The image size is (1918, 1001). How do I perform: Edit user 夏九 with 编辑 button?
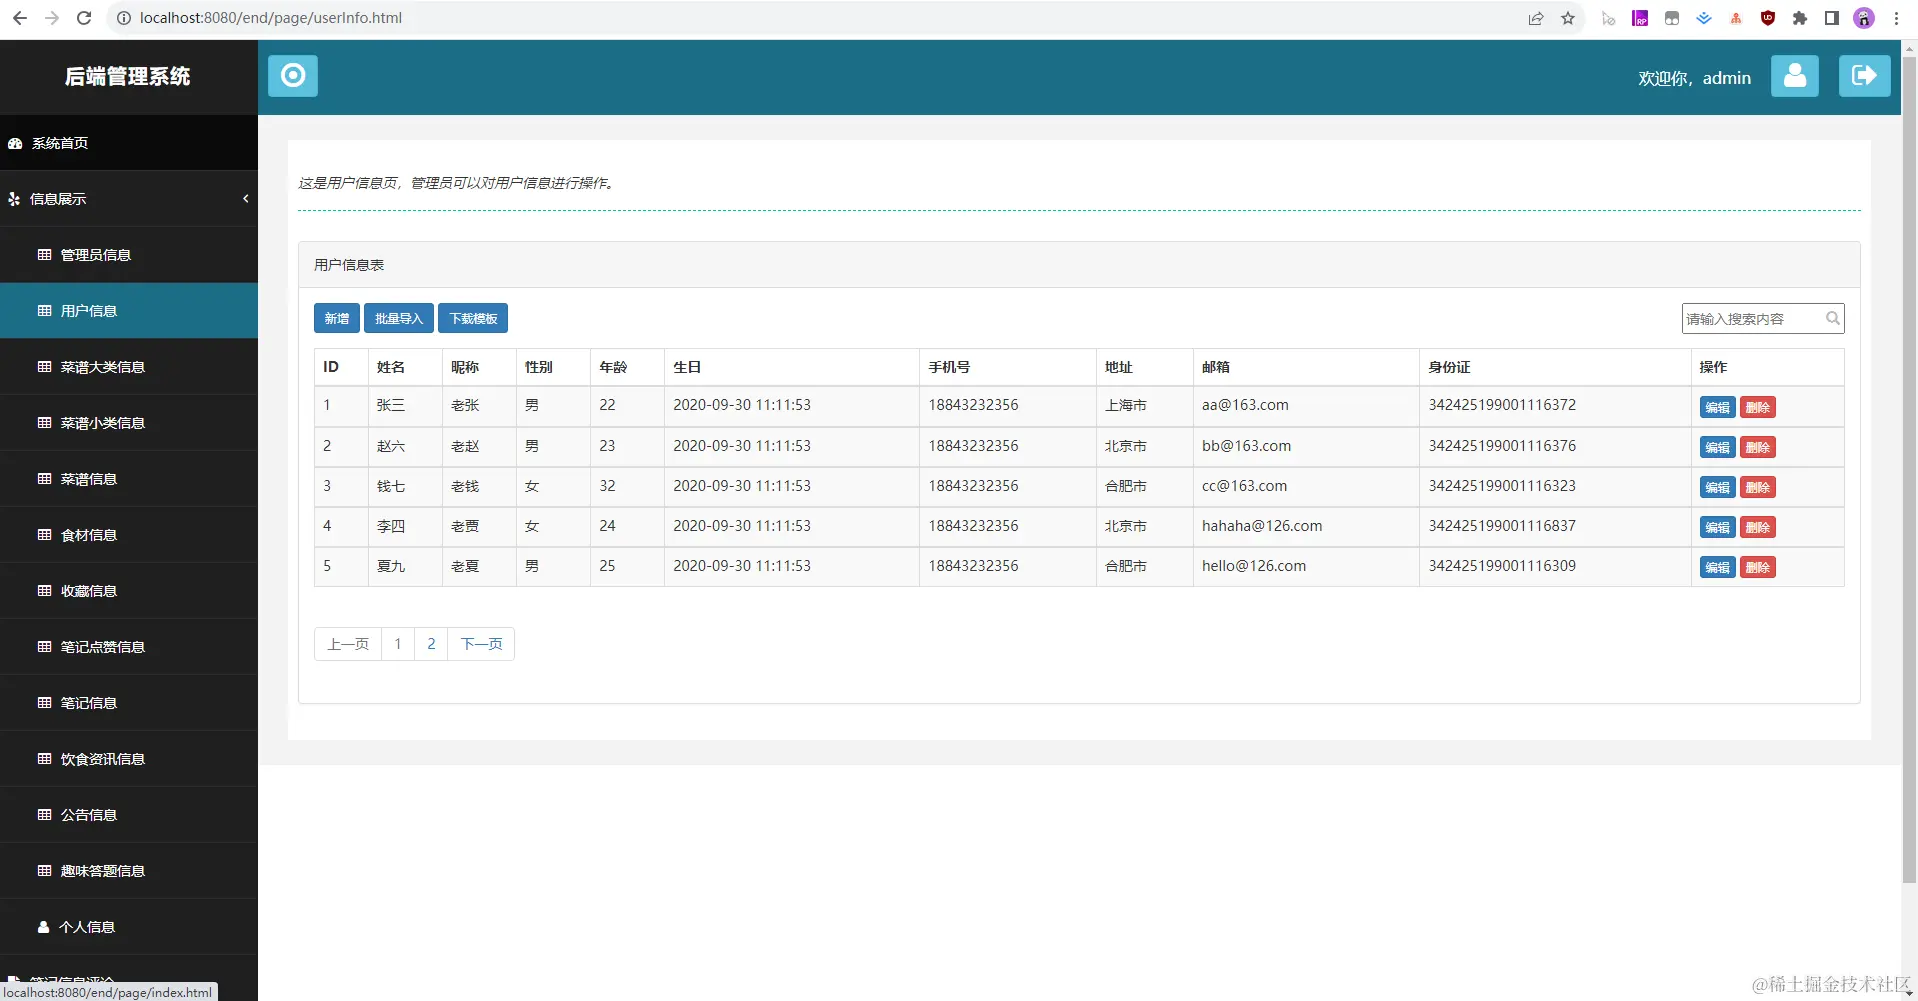pyautogui.click(x=1717, y=567)
